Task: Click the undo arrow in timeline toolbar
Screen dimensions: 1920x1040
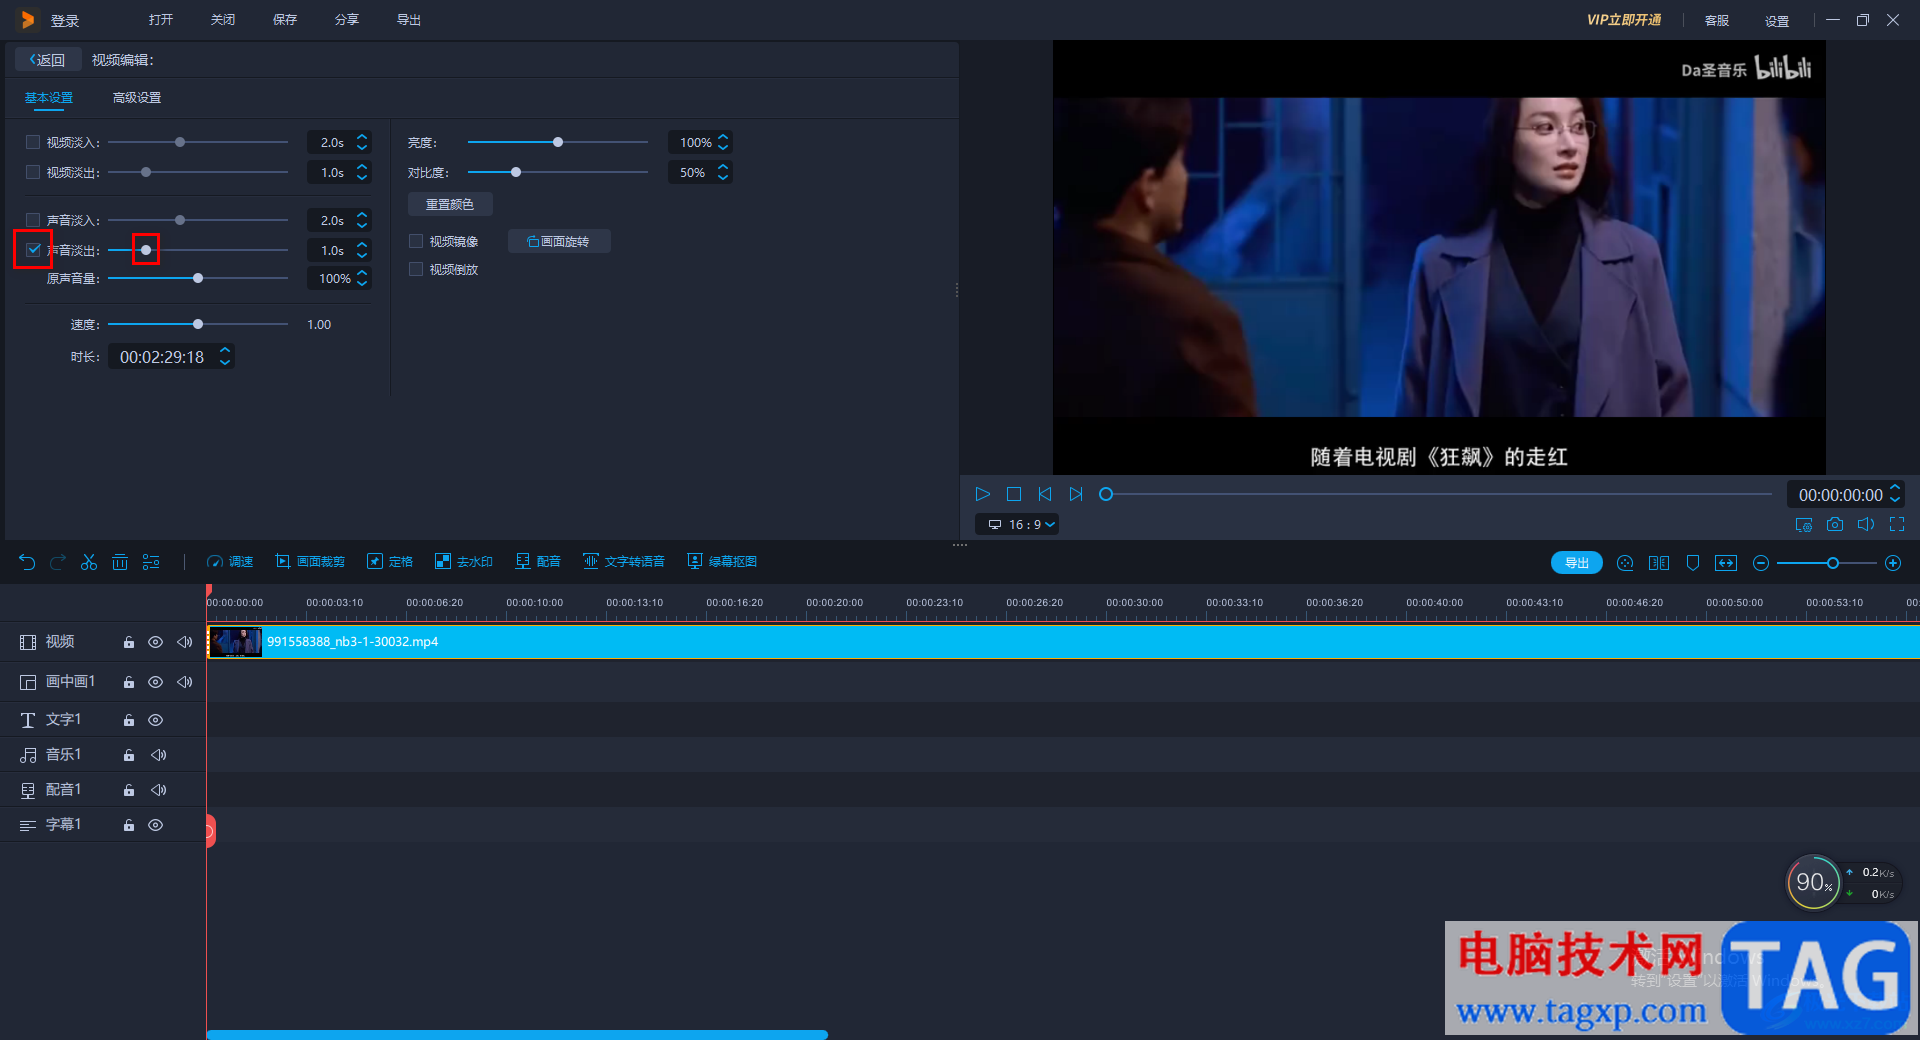Action: 27,562
